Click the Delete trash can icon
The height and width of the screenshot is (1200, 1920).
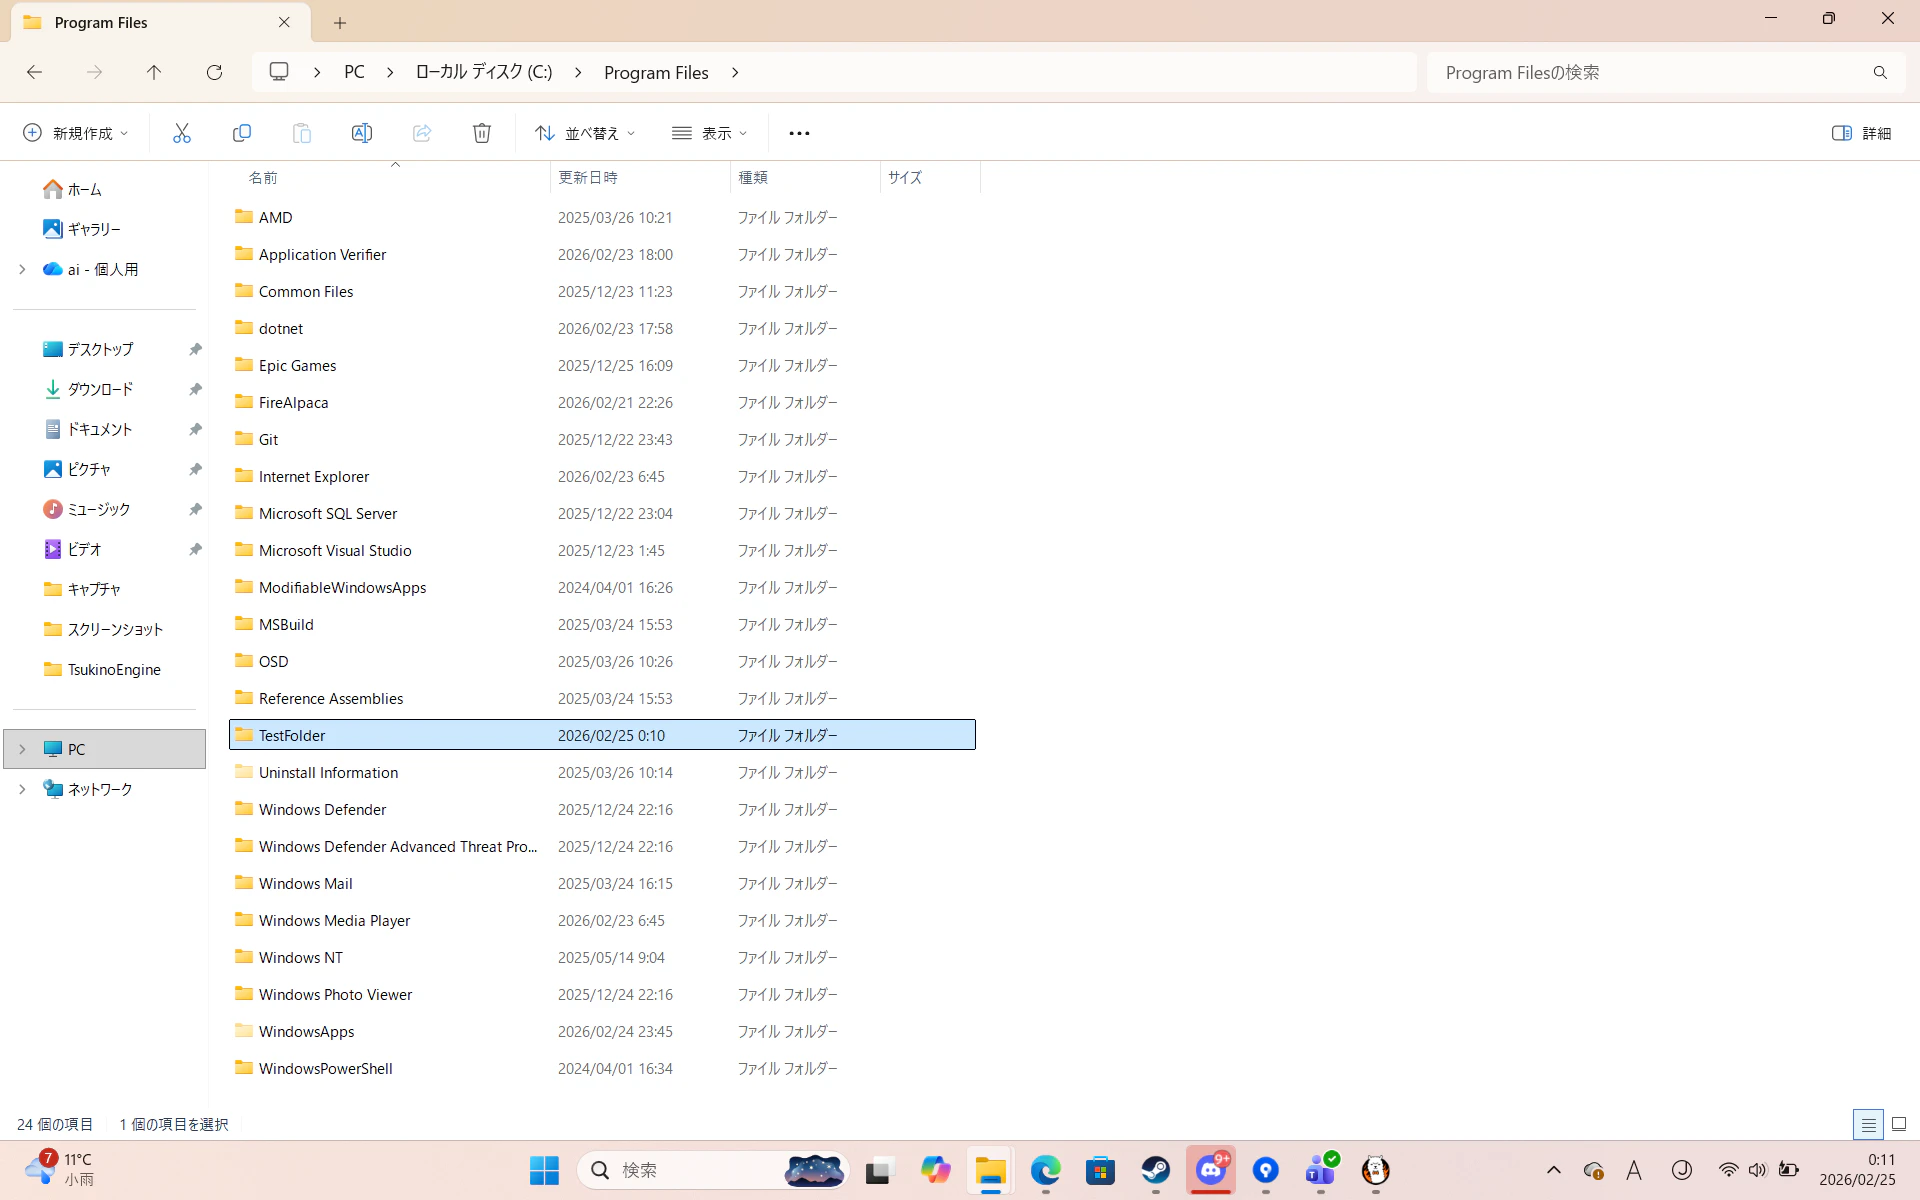pyautogui.click(x=481, y=133)
